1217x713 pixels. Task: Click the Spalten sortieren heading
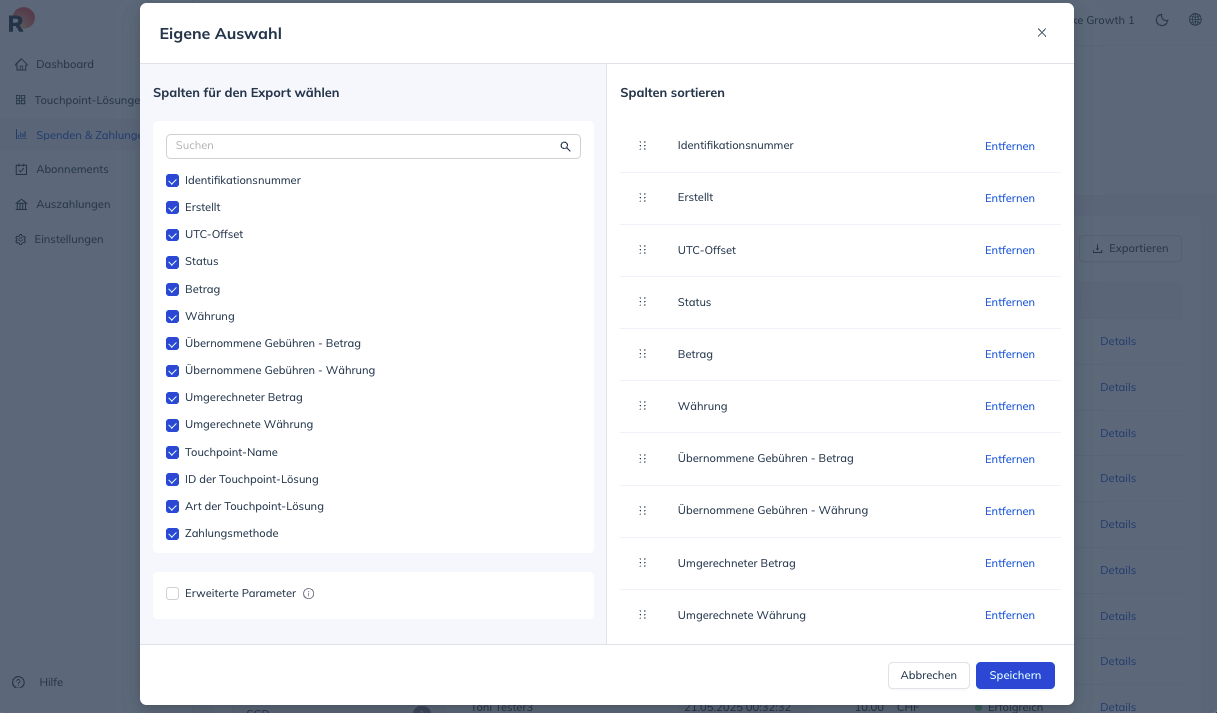(672, 93)
